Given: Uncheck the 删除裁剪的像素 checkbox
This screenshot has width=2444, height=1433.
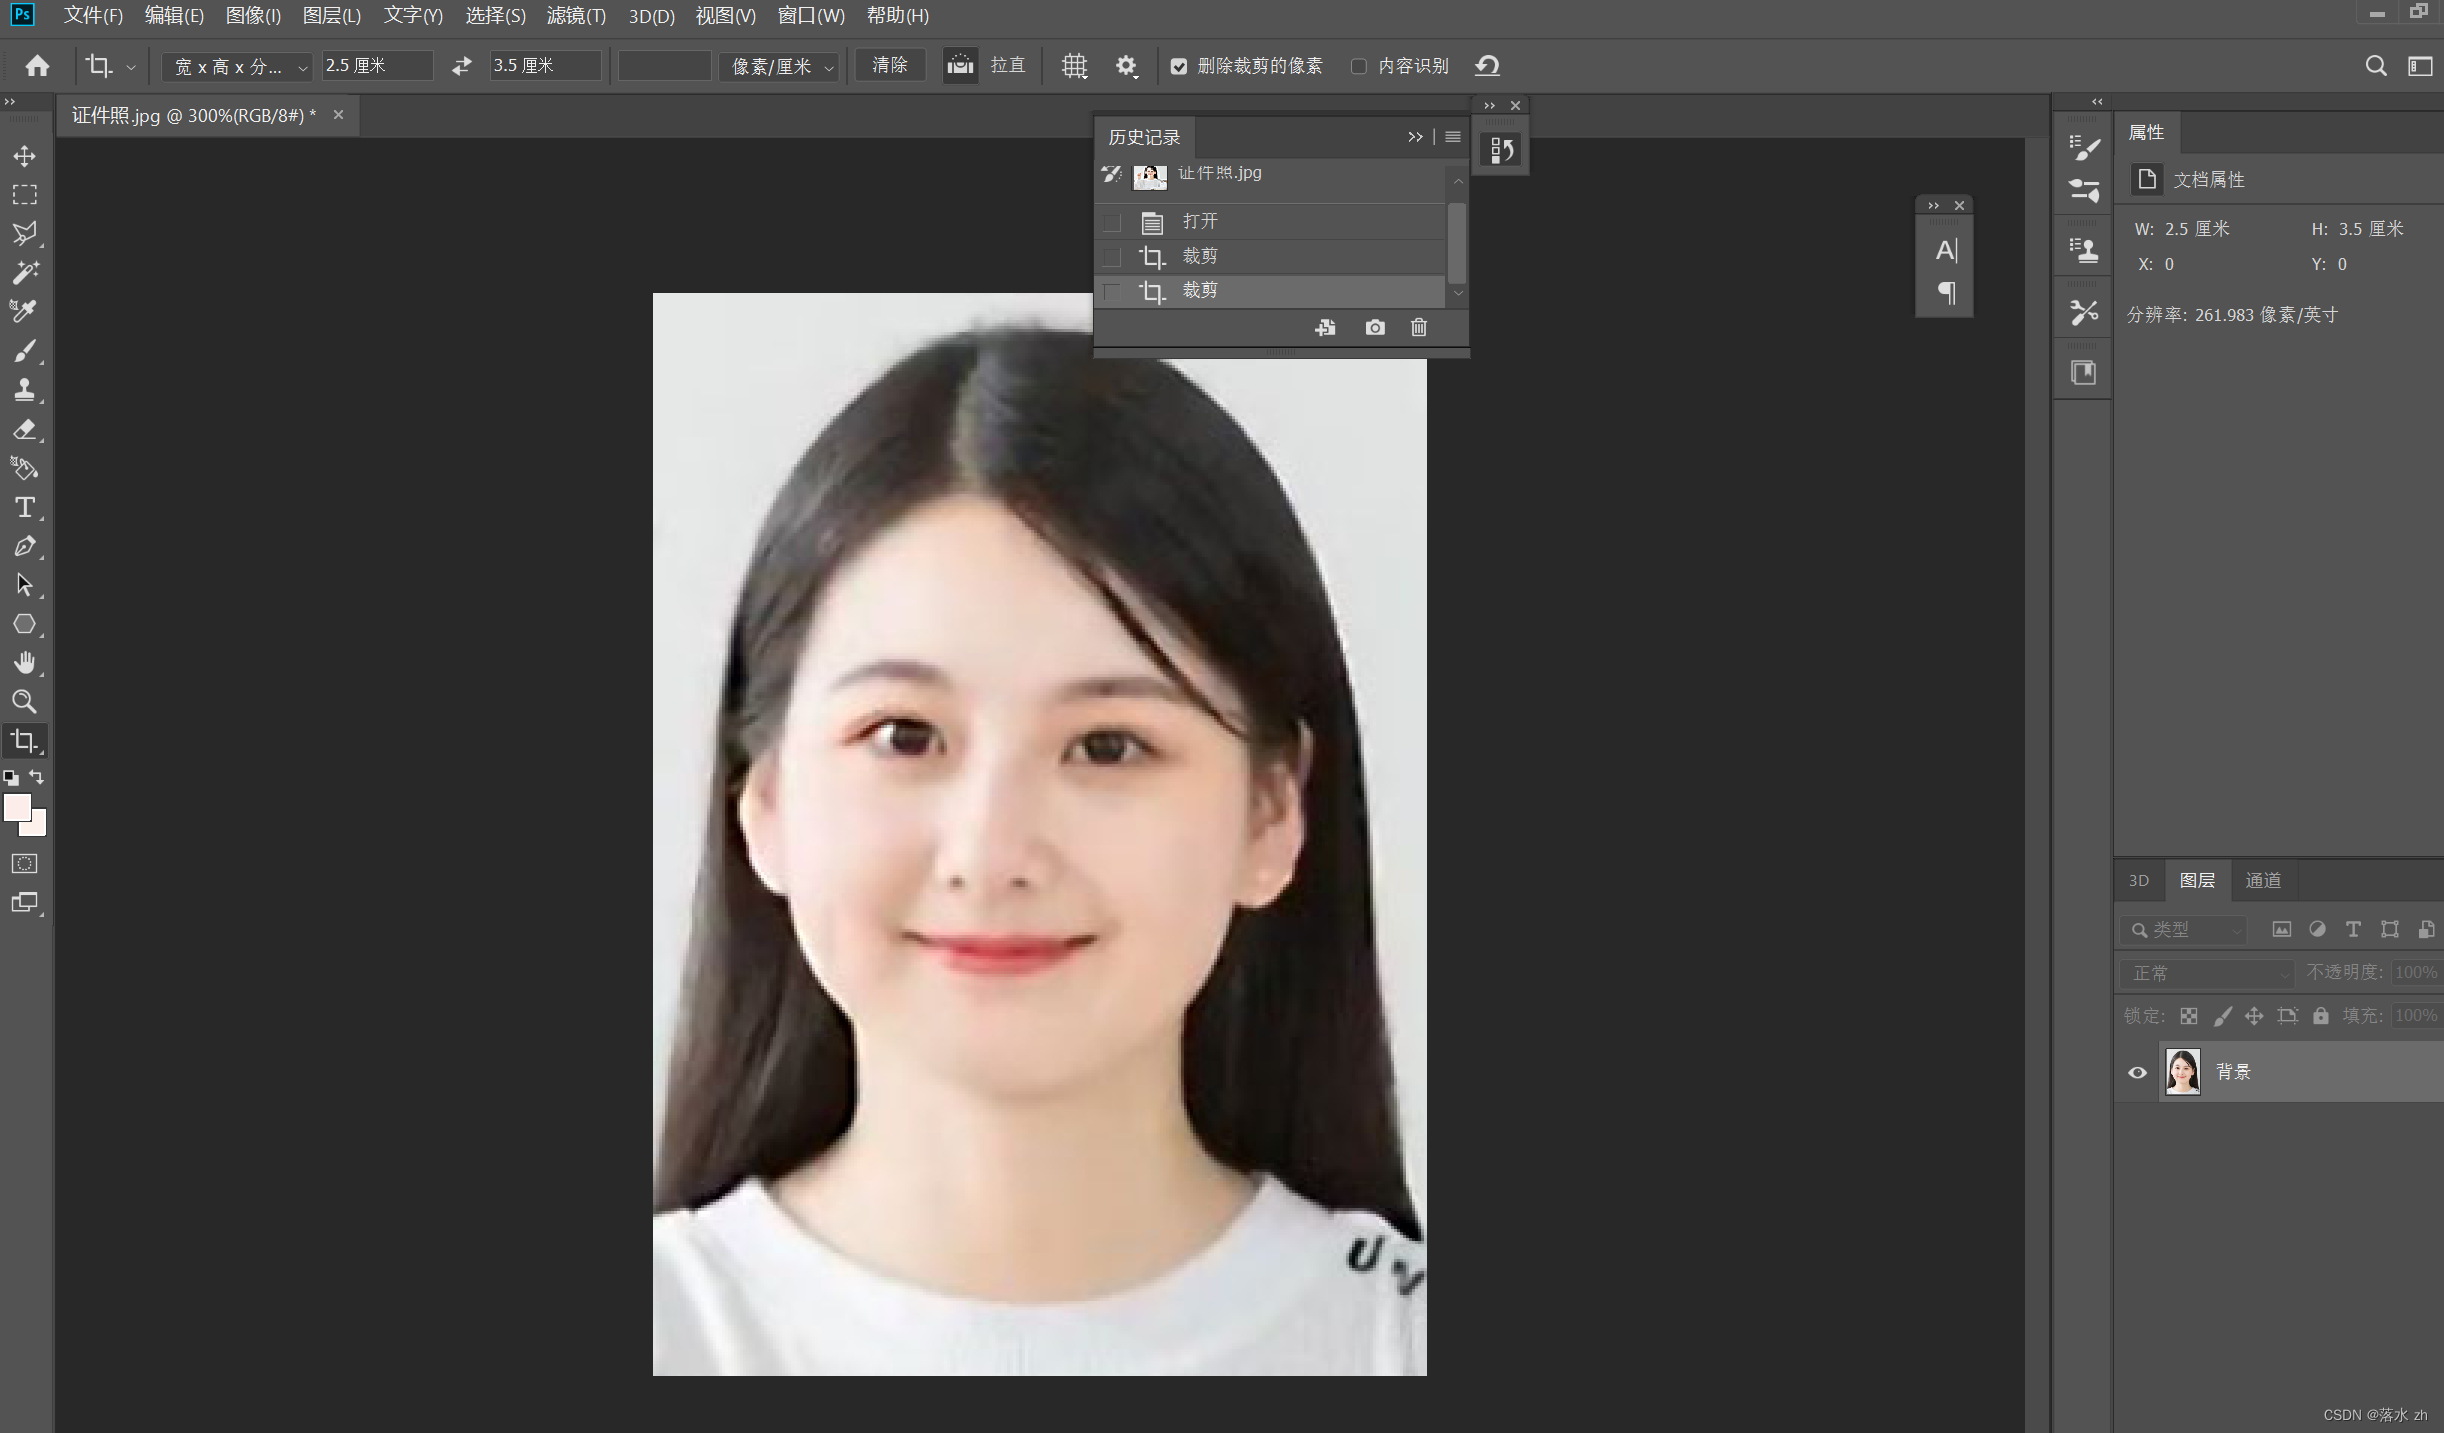Looking at the screenshot, I should coord(1179,66).
